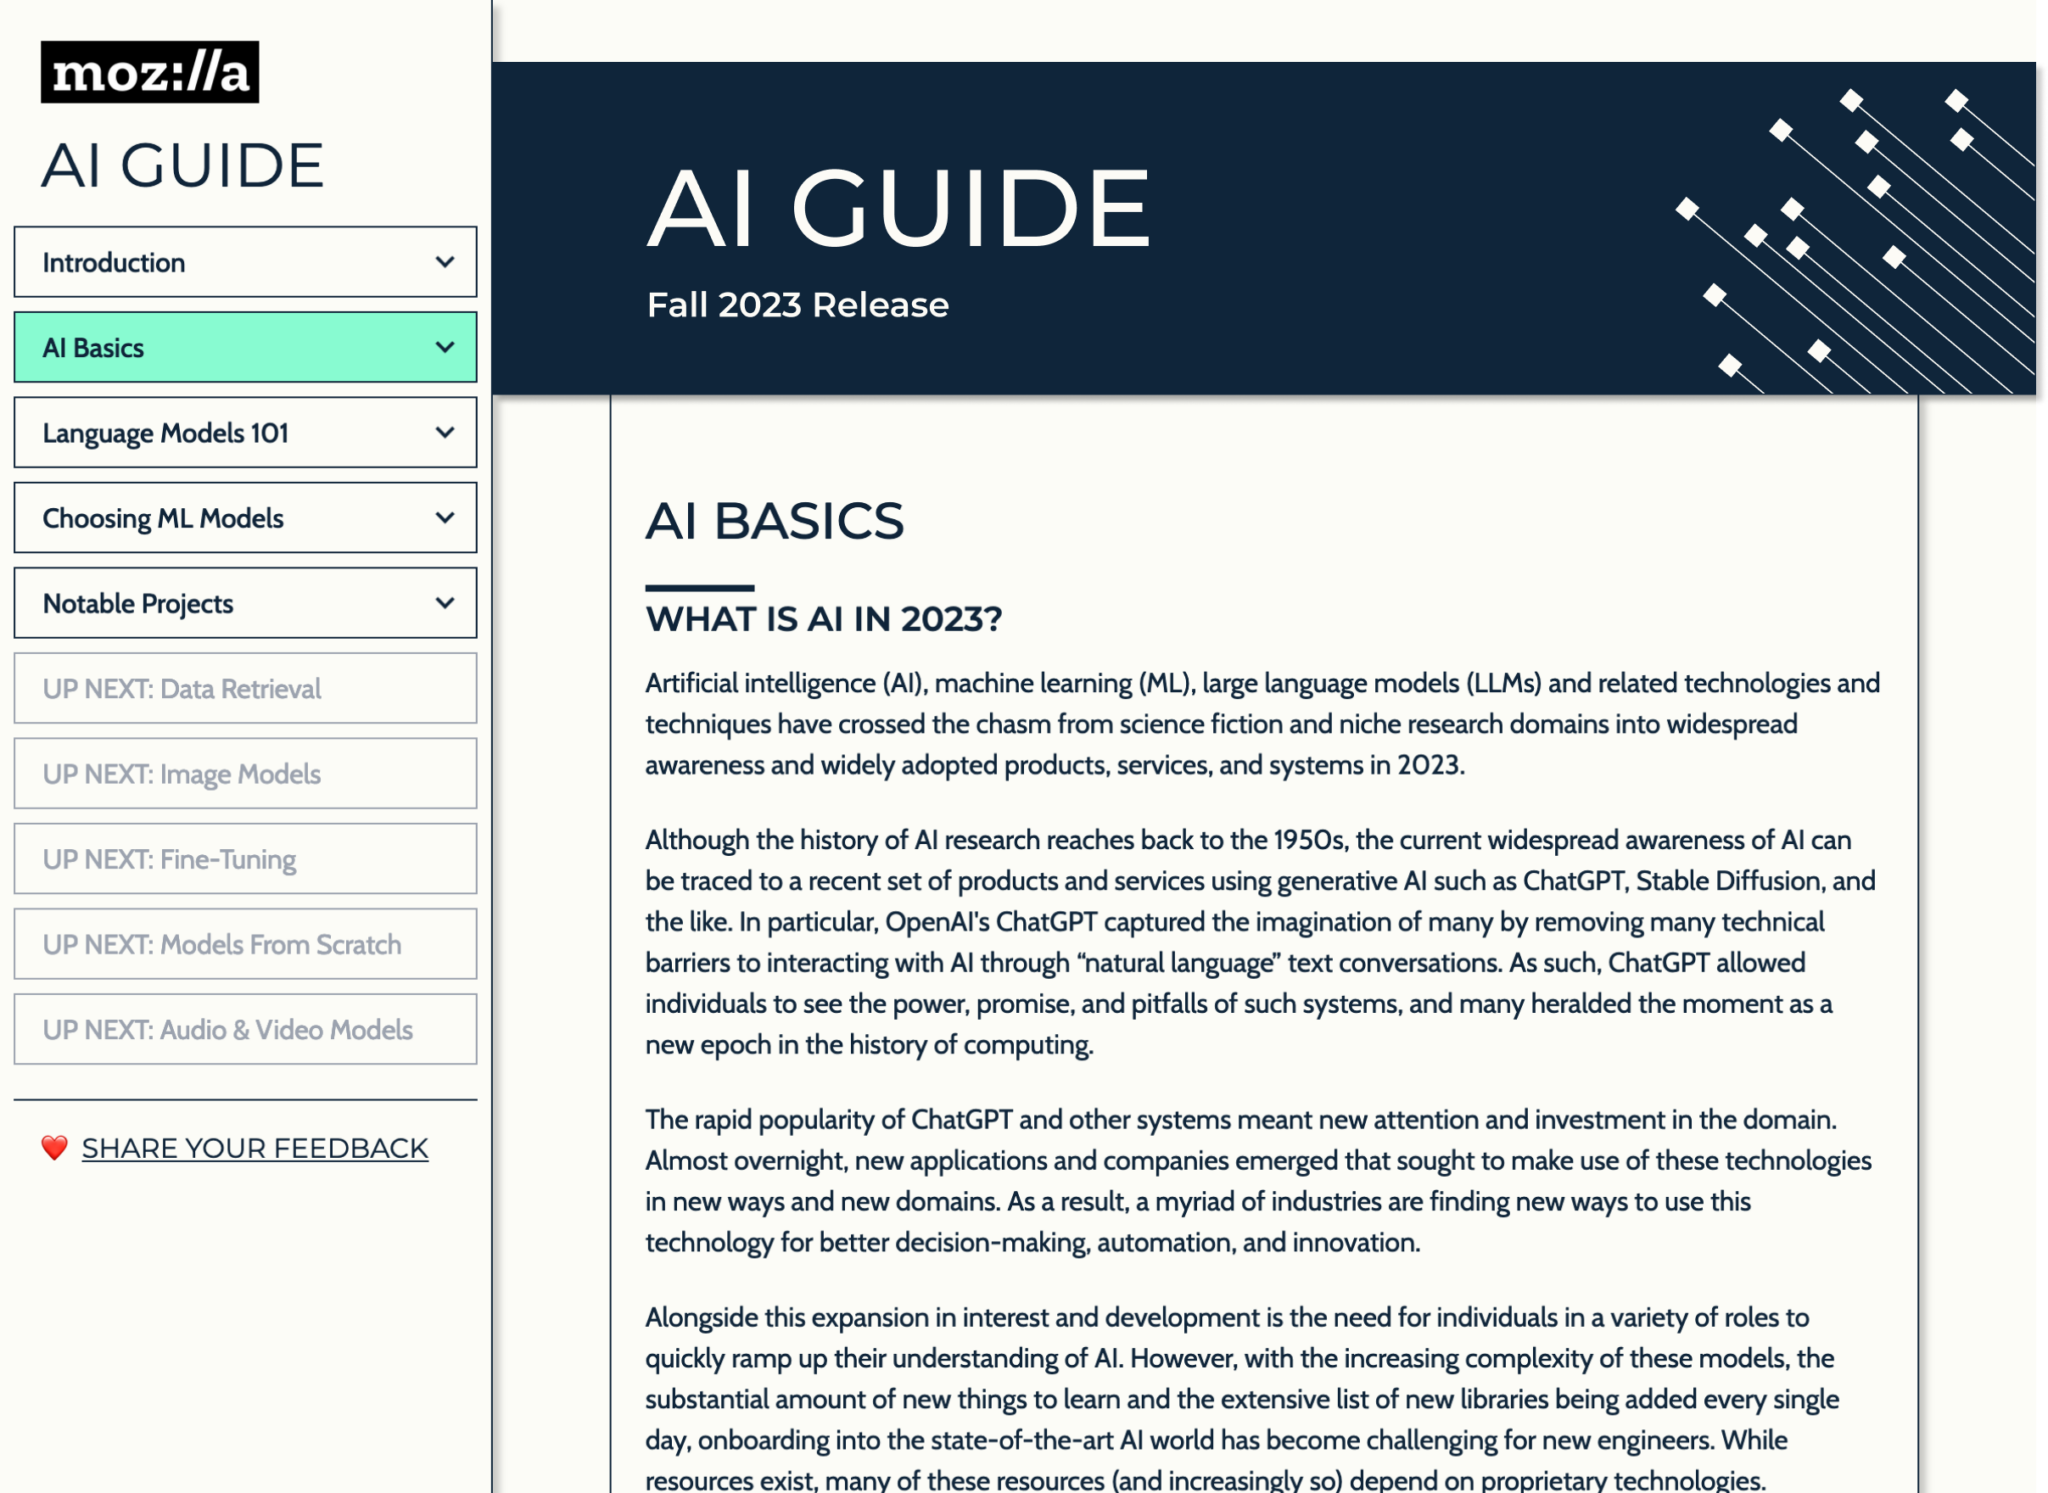The height and width of the screenshot is (1493, 2048).
Task: Open Language Models 101 from navigation
Action: 200,432
